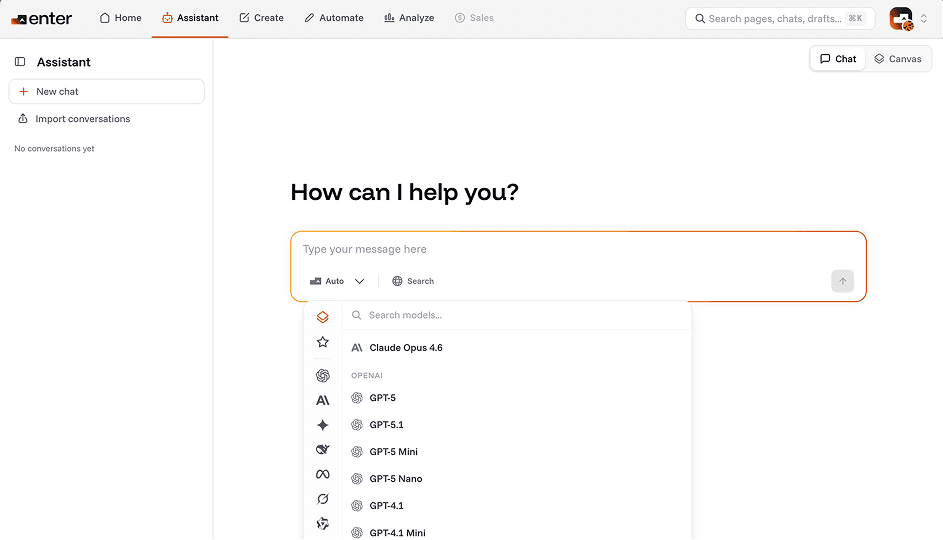Toggle web Search option
Image resolution: width=943 pixels, height=540 pixels.
[x=413, y=281]
